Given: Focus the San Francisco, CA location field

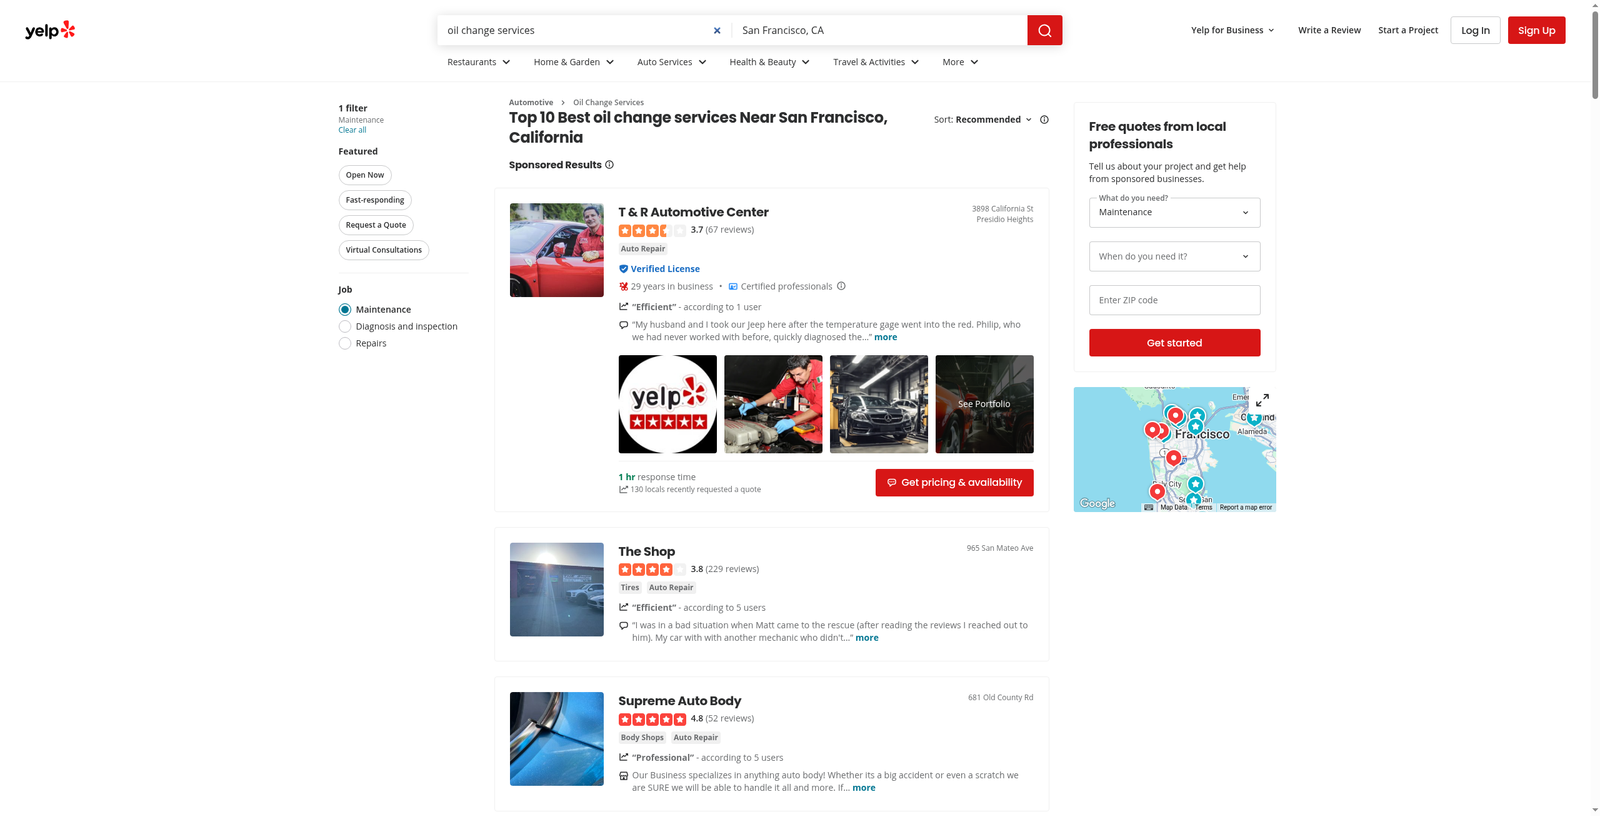Looking at the screenshot, I should click(x=880, y=30).
